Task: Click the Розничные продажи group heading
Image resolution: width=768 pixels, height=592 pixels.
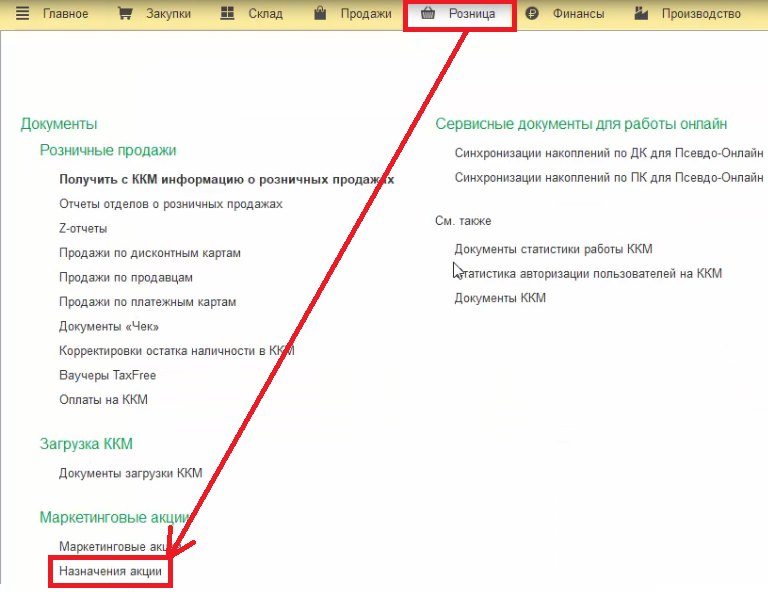Action: coord(108,150)
